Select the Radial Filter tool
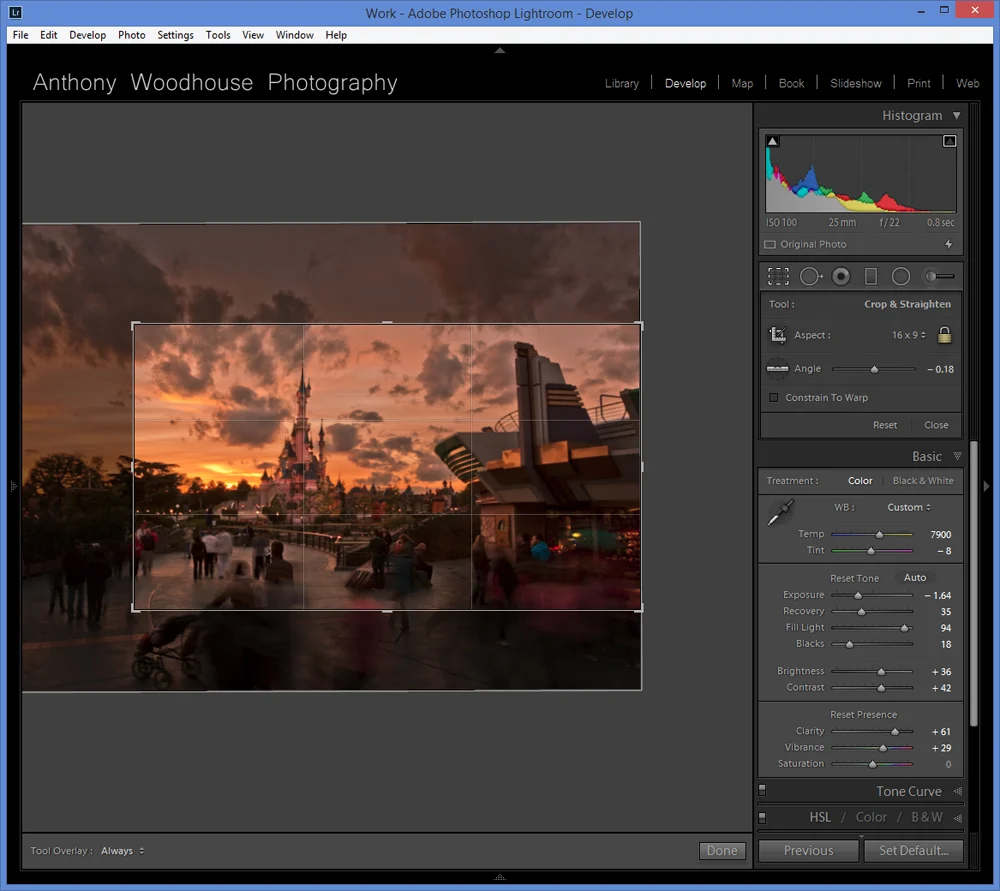1000x891 pixels. coord(901,276)
